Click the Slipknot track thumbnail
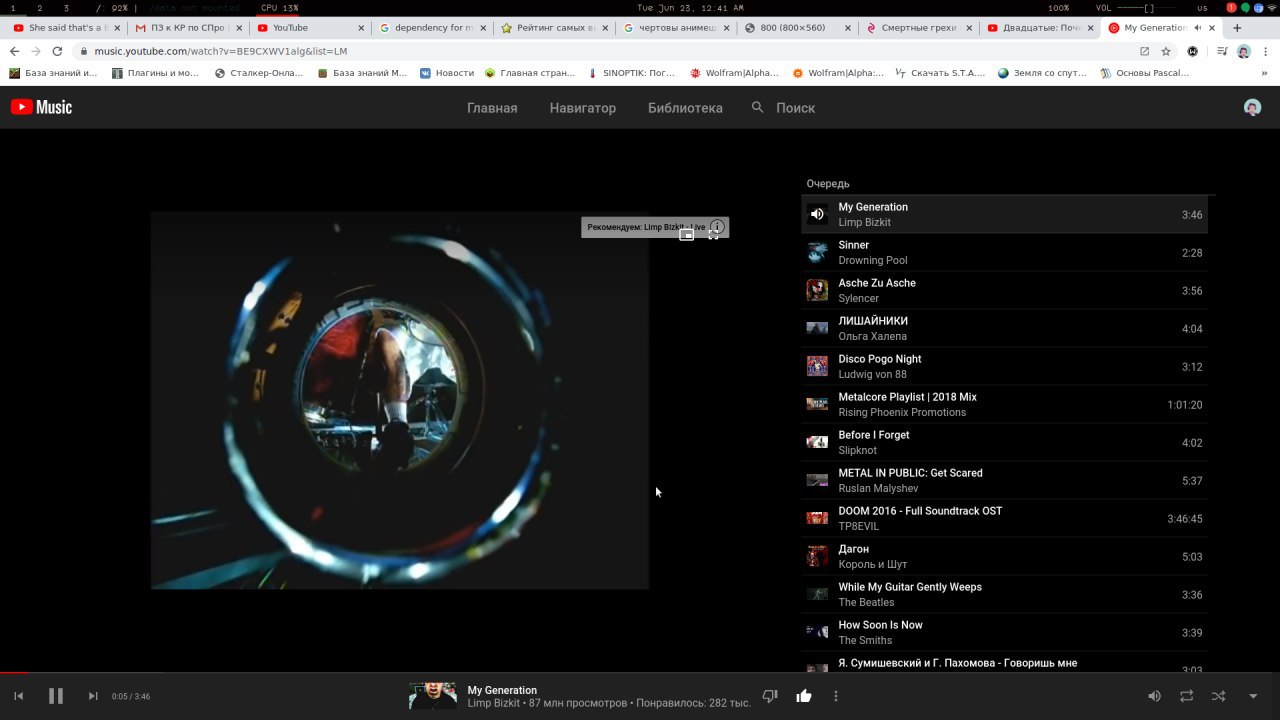 coord(817,442)
